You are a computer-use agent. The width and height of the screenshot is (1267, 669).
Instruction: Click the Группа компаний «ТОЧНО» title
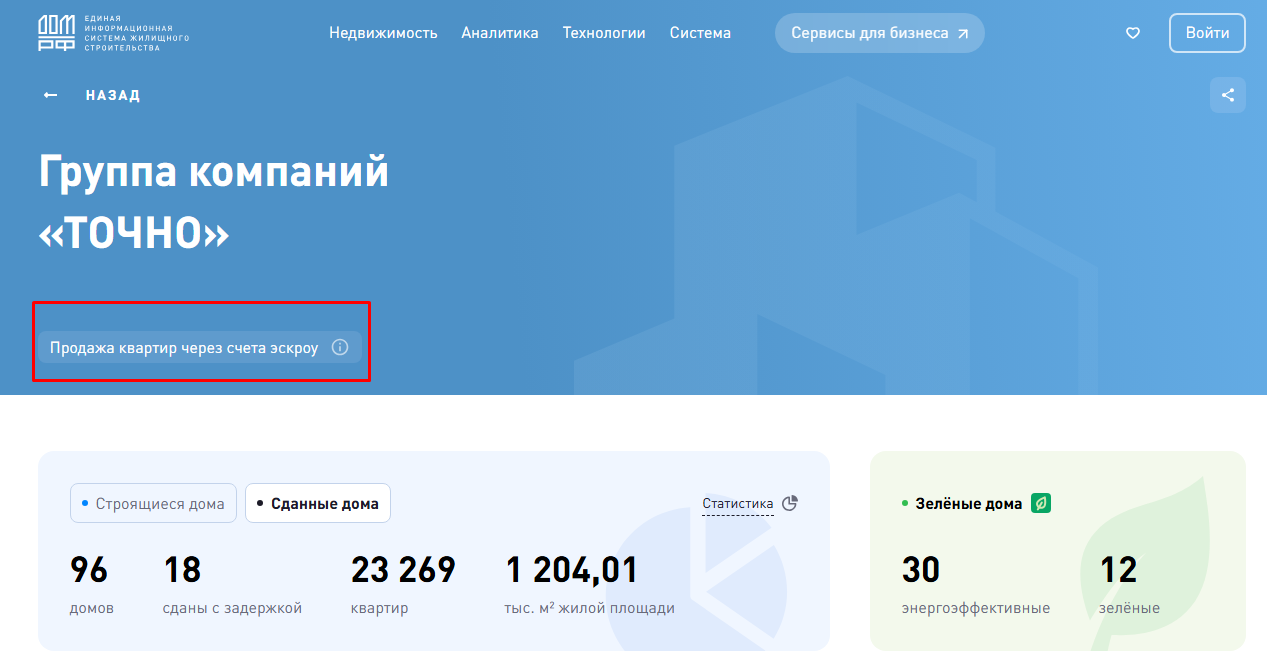click(x=214, y=203)
